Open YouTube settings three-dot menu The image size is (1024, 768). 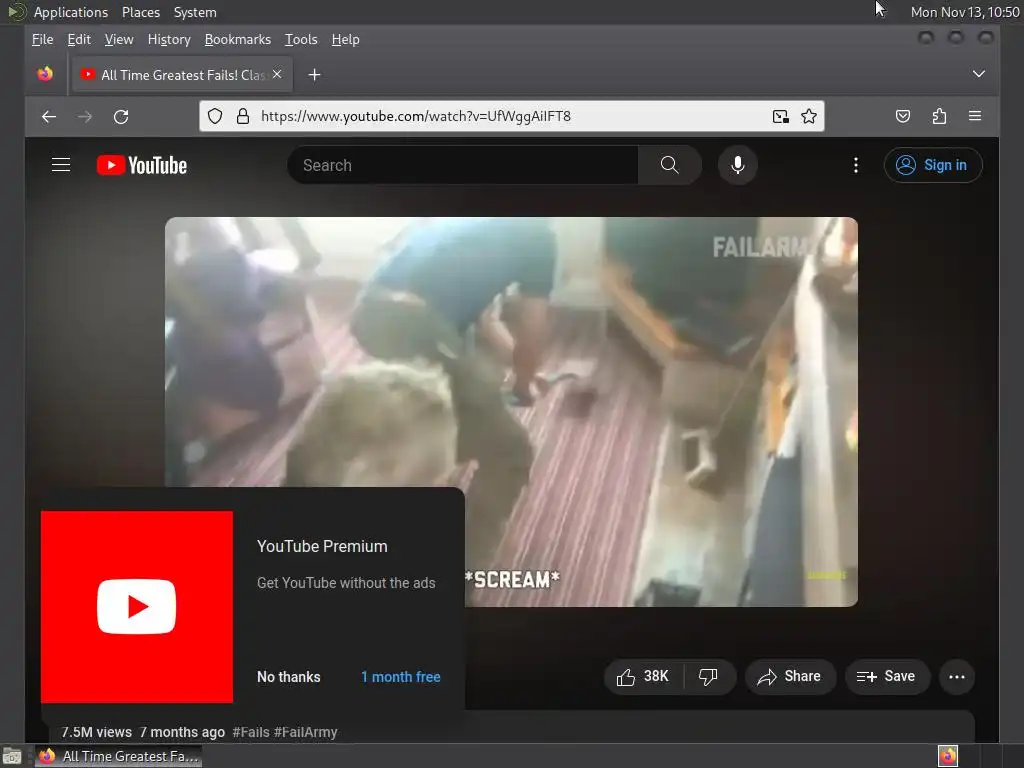coord(856,165)
